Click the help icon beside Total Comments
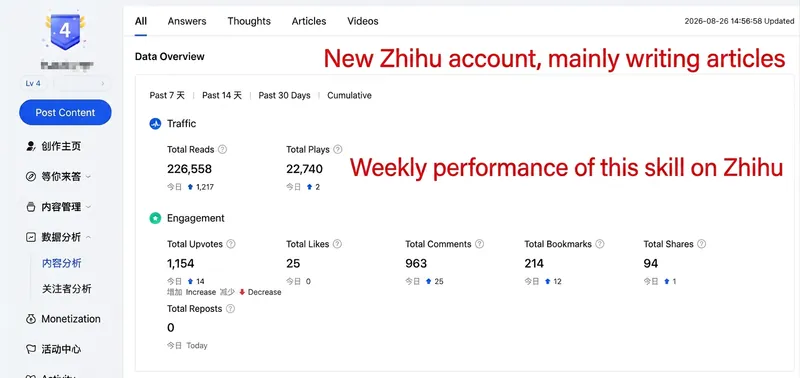This screenshot has width=800, height=378. click(x=479, y=244)
